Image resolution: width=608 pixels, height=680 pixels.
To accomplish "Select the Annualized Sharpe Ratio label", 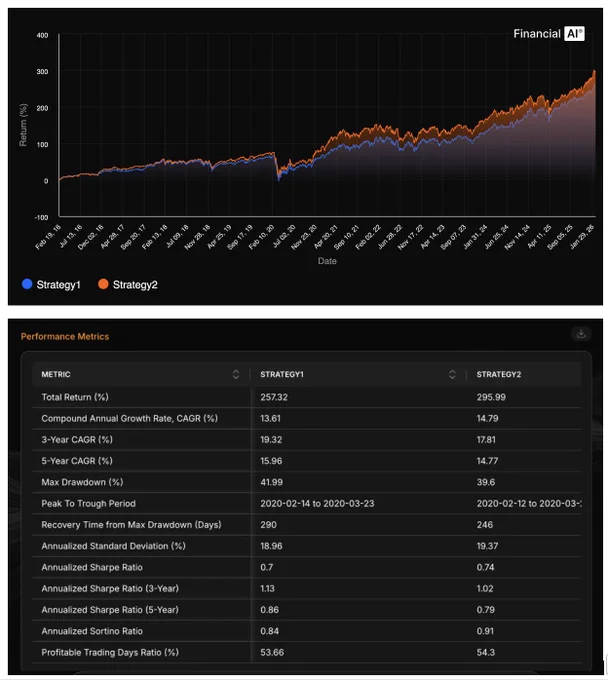I will [92, 567].
